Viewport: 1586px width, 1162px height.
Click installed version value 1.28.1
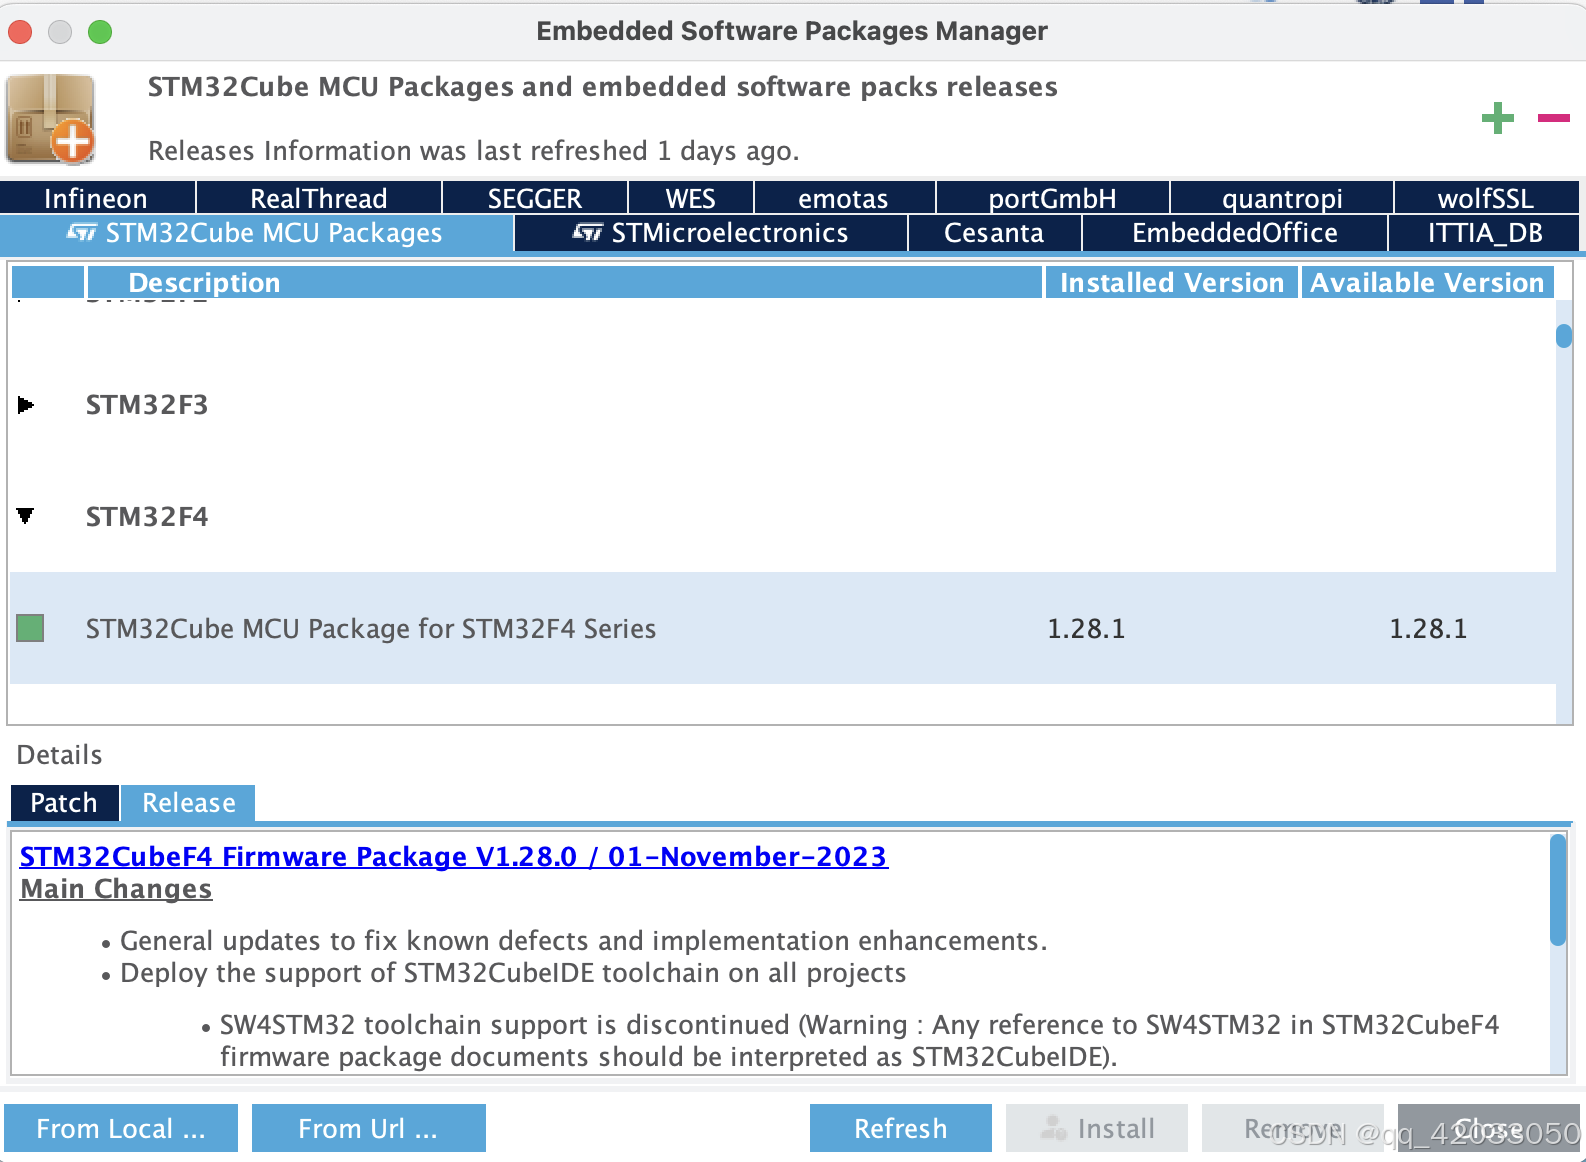tap(1086, 629)
